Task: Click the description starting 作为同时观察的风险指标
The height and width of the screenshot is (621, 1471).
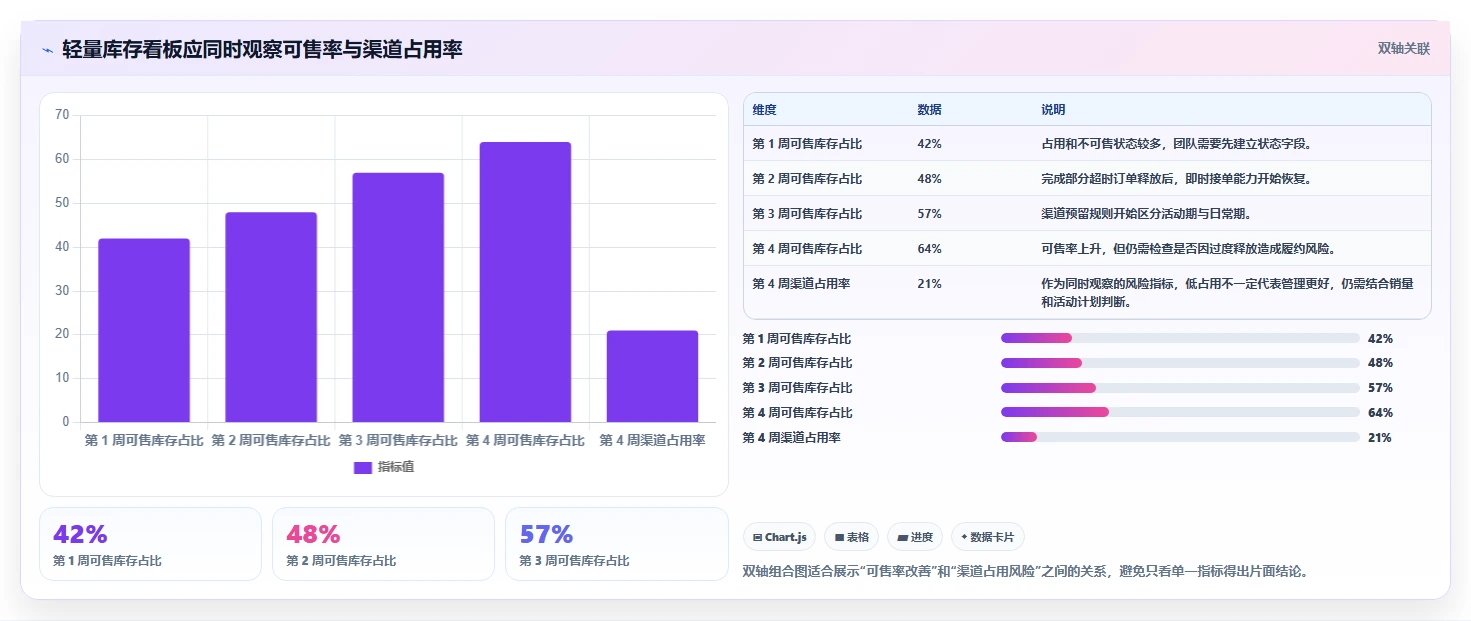Action: click(x=1227, y=293)
